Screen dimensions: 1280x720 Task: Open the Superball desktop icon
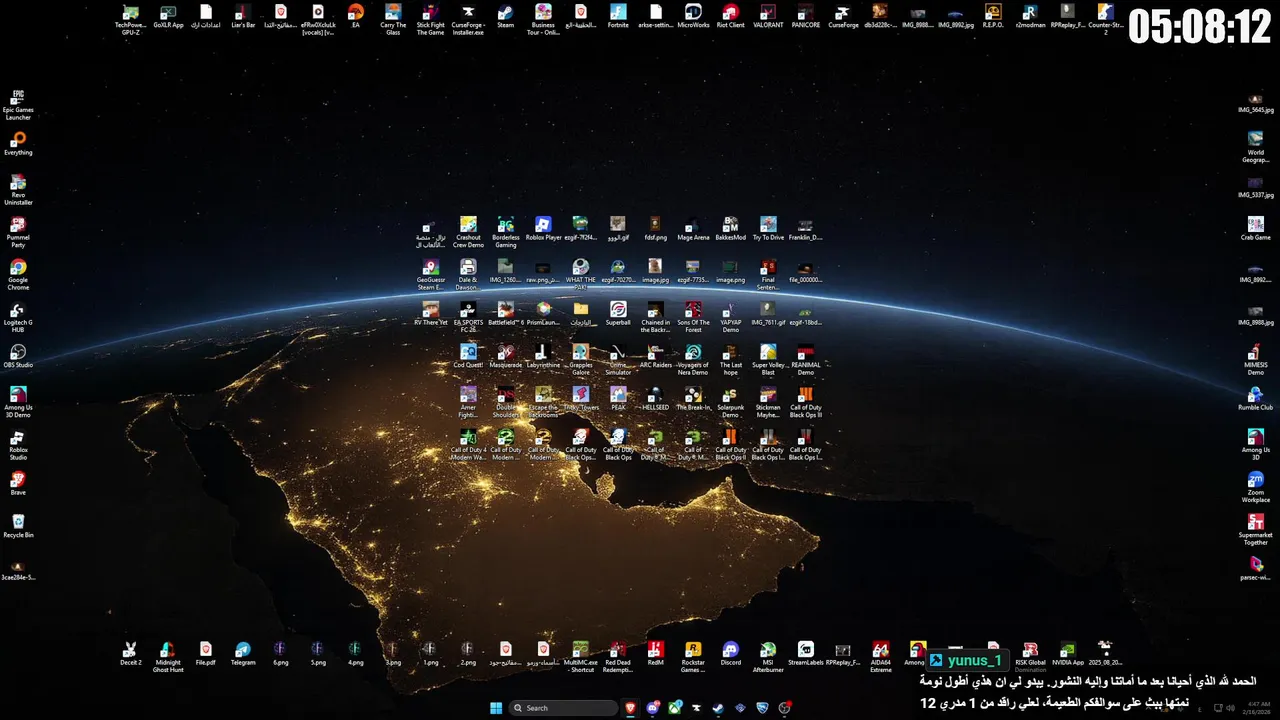click(618, 314)
